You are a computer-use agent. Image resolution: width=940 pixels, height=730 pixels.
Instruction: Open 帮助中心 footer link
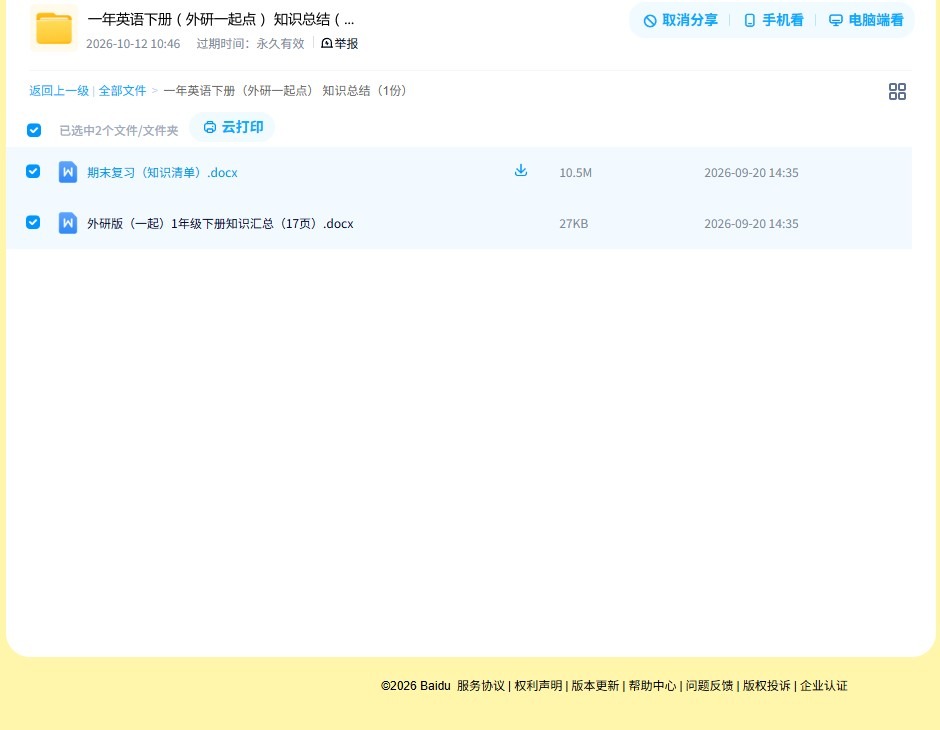coord(652,686)
